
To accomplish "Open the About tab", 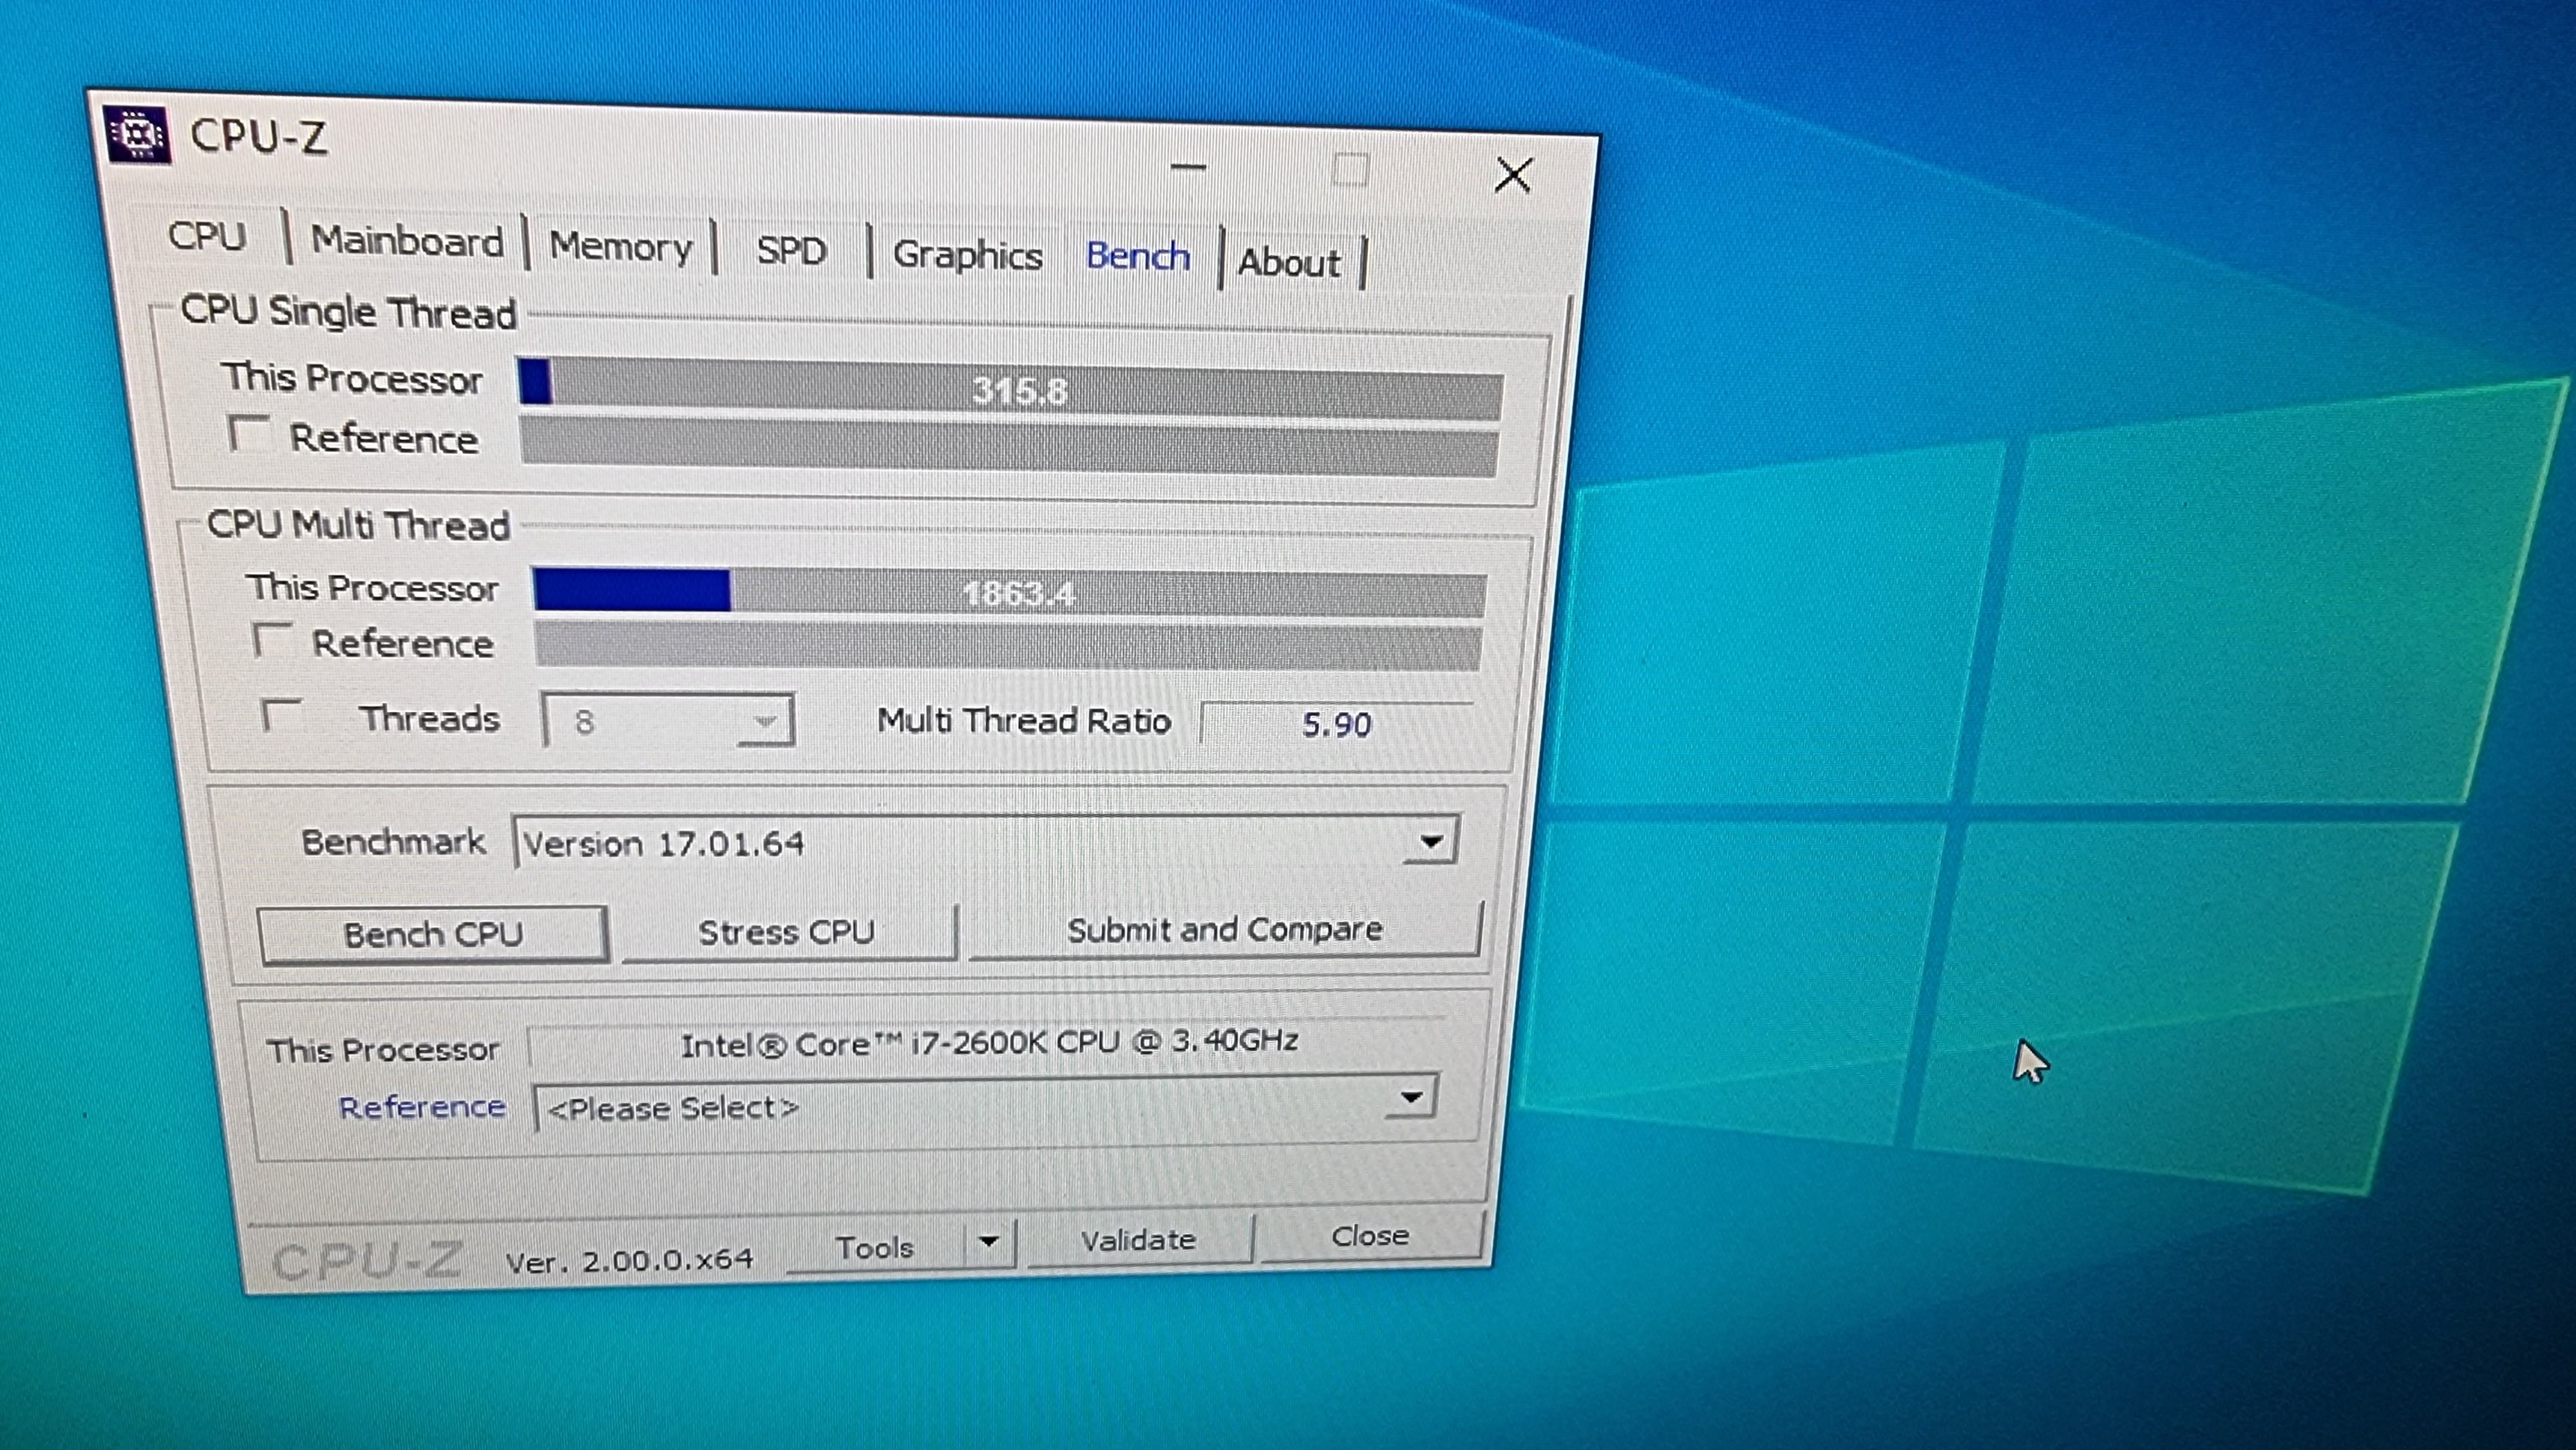I will (x=1289, y=263).
